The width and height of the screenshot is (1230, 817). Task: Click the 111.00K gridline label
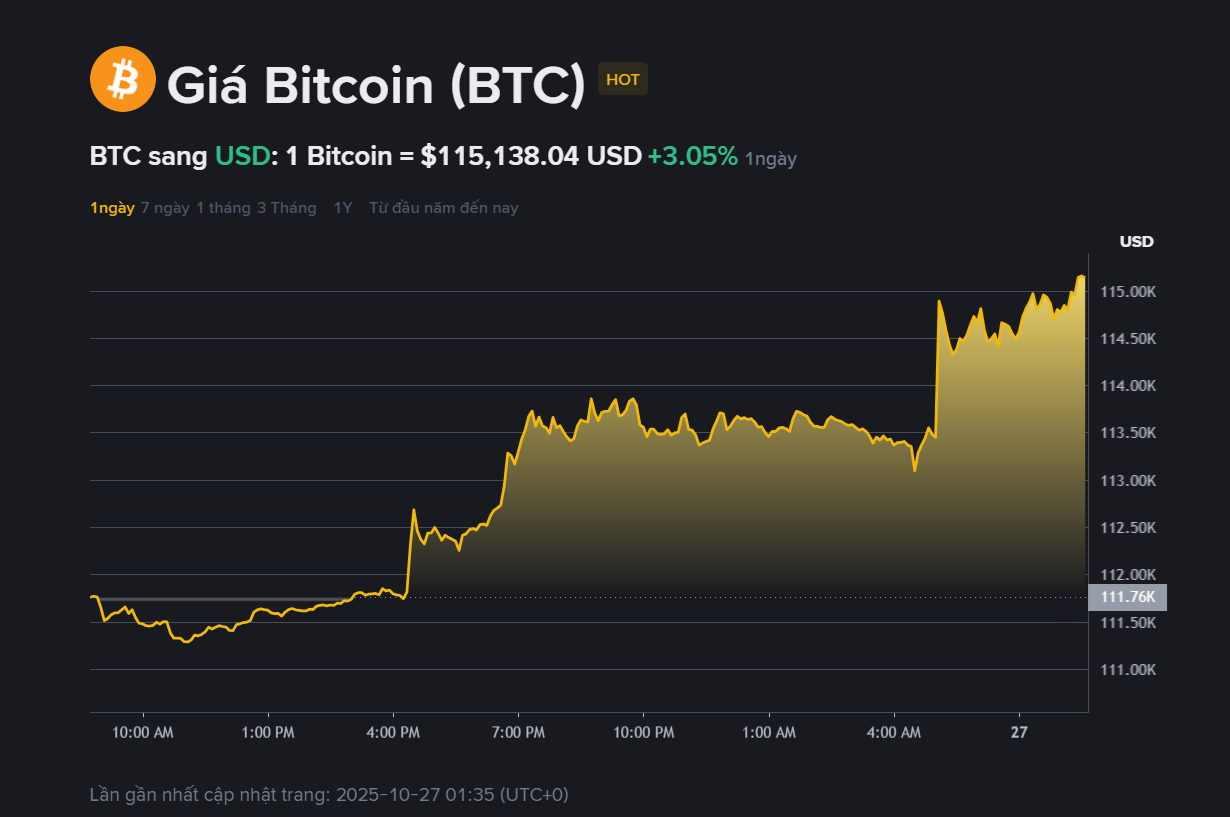[x=1126, y=669]
